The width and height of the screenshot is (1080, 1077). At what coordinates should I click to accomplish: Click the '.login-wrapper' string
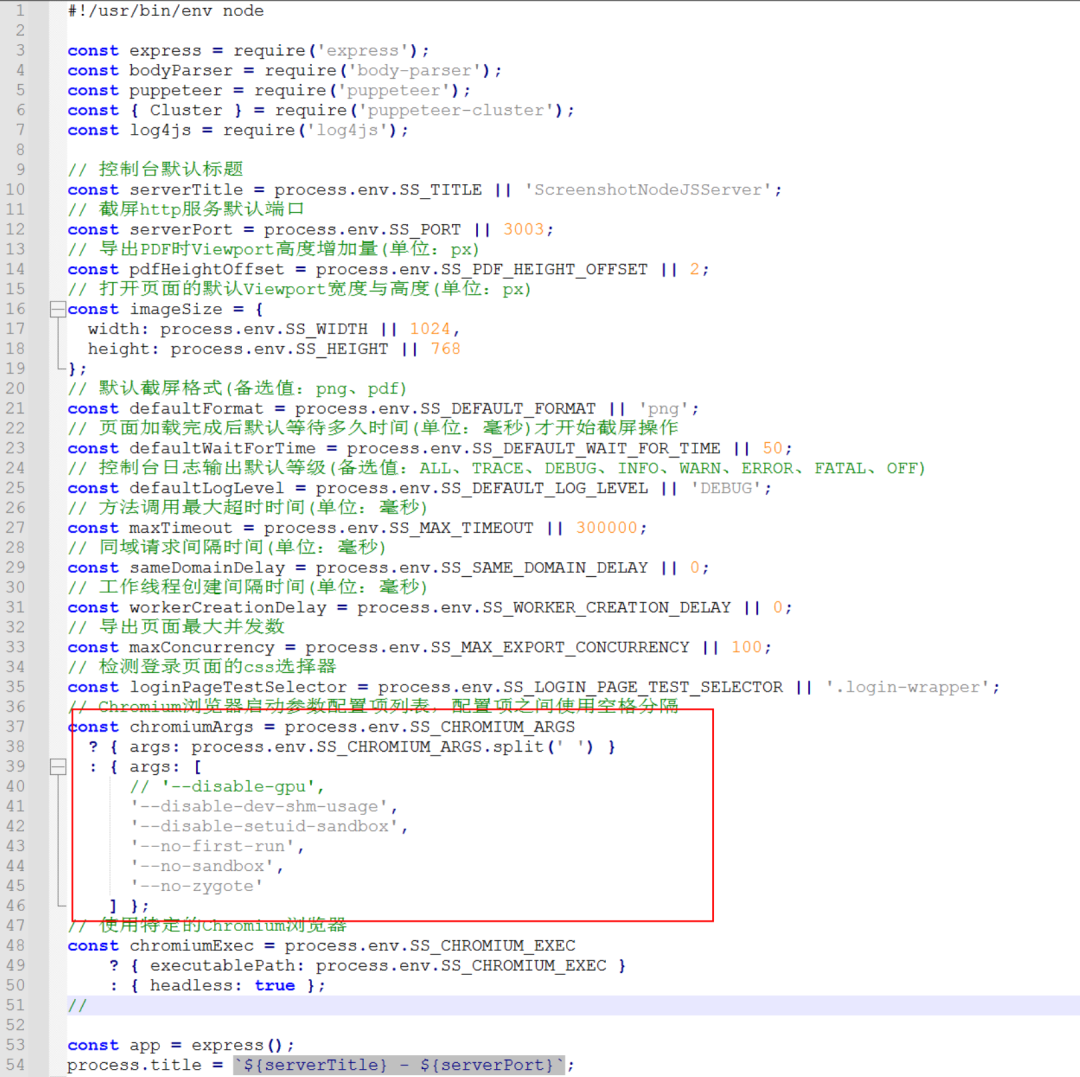point(906,687)
